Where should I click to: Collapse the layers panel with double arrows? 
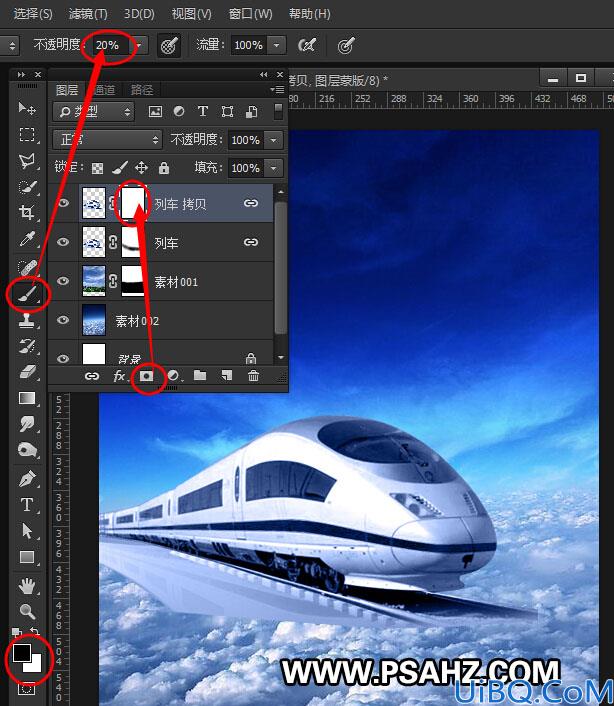[264, 74]
